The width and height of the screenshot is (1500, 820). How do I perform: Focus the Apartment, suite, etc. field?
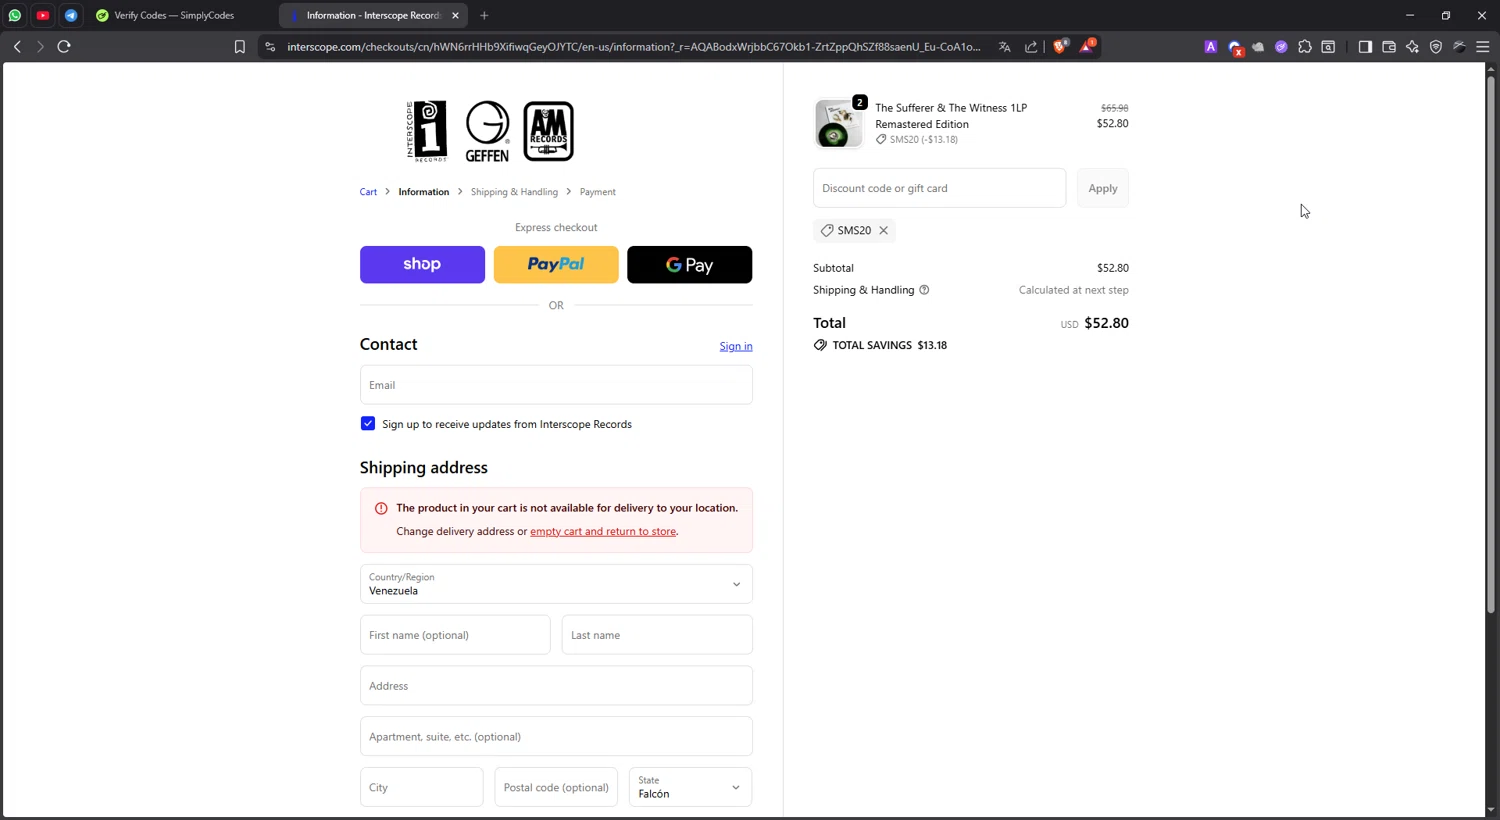point(556,736)
